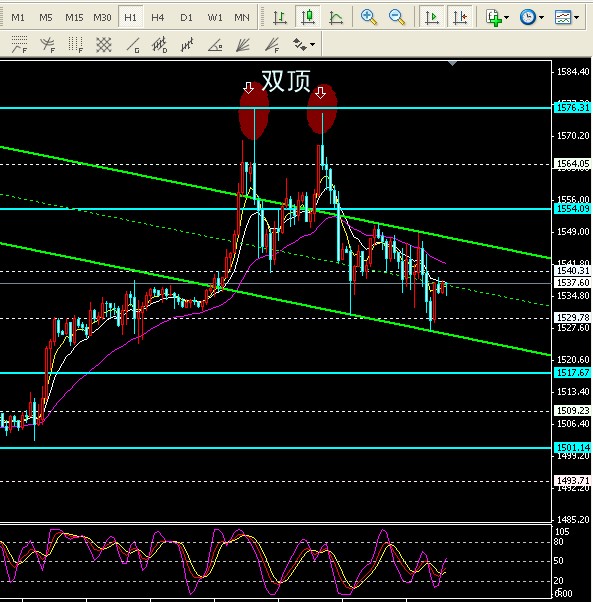Switch to the D1 daily timeframe

(187, 17)
